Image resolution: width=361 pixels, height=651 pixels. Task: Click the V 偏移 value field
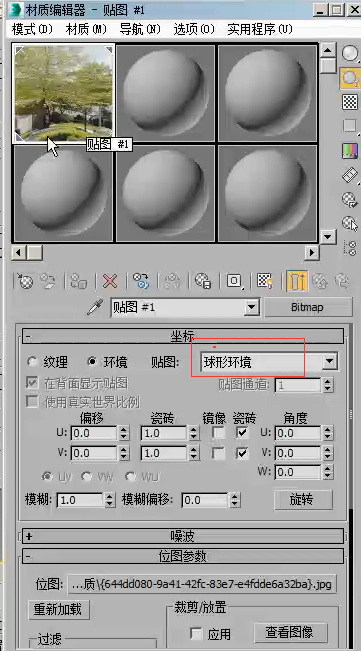(x=94, y=453)
